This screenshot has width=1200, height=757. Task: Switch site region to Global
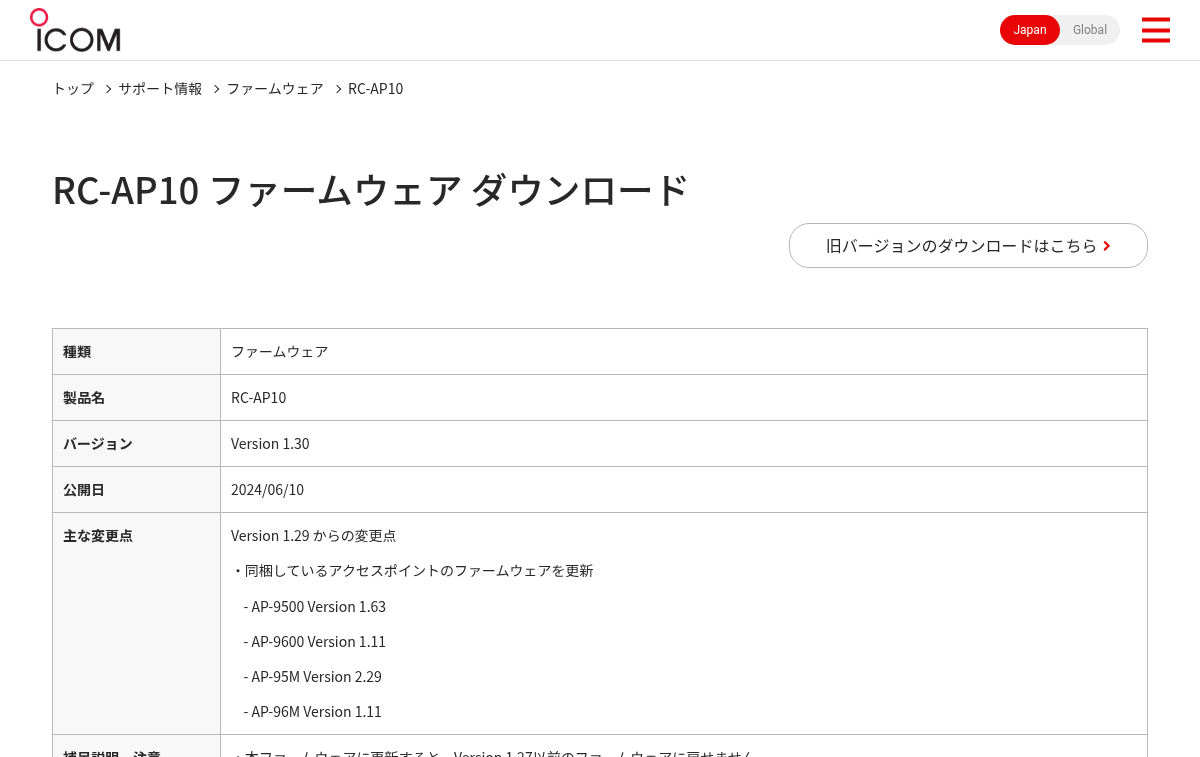click(x=1090, y=30)
